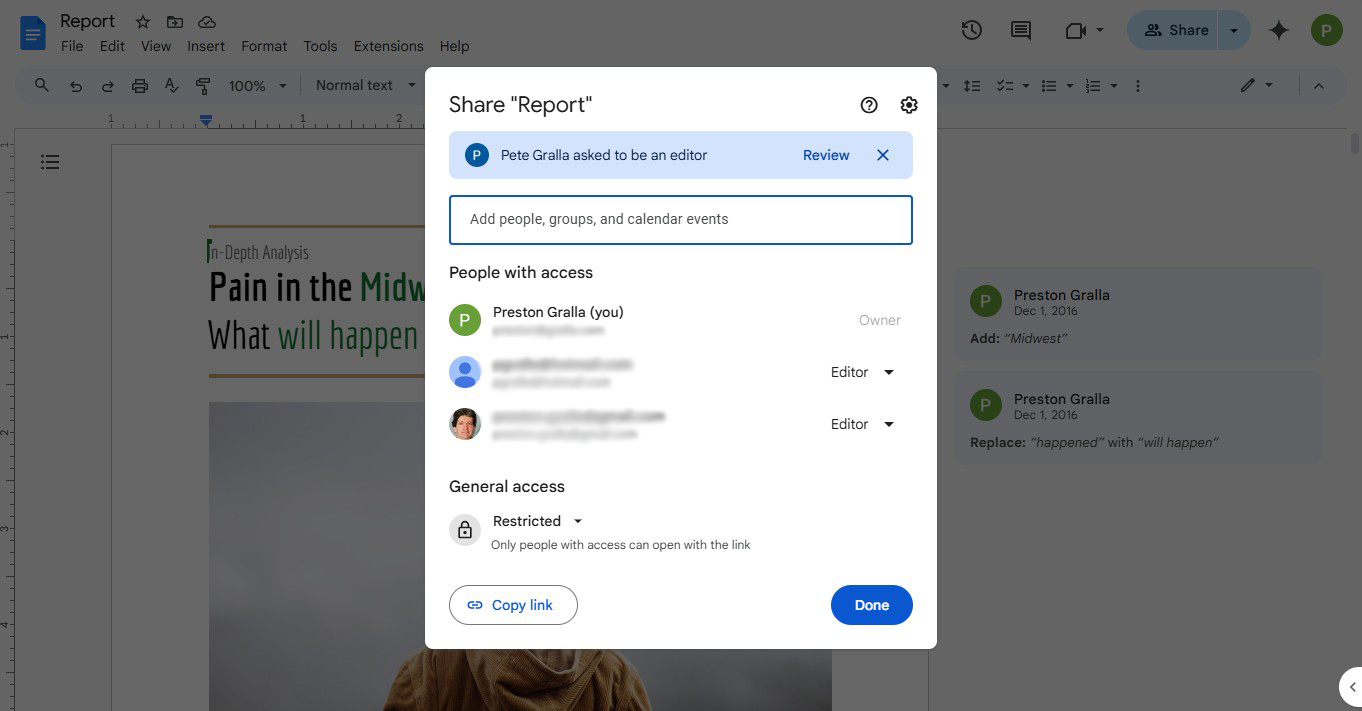Image resolution: width=1362 pixels, height=711 pixels.
Task: Open Gemini AI features
Action: coord(1278,30)
